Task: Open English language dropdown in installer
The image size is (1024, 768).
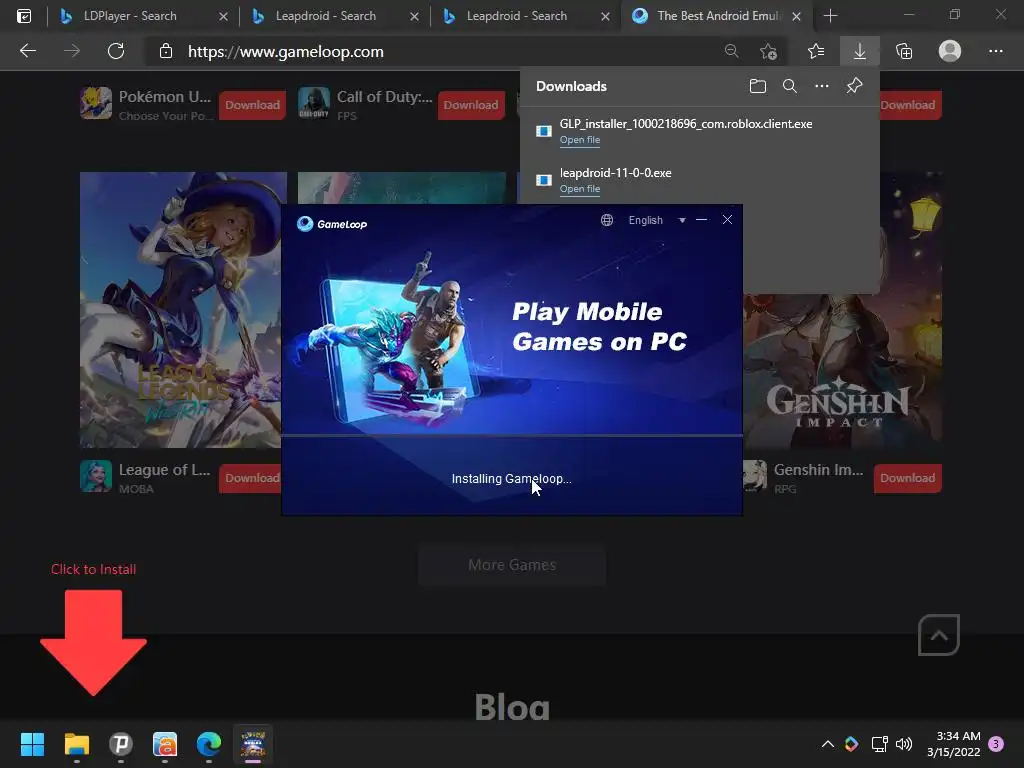Action: tap(657, 220)
